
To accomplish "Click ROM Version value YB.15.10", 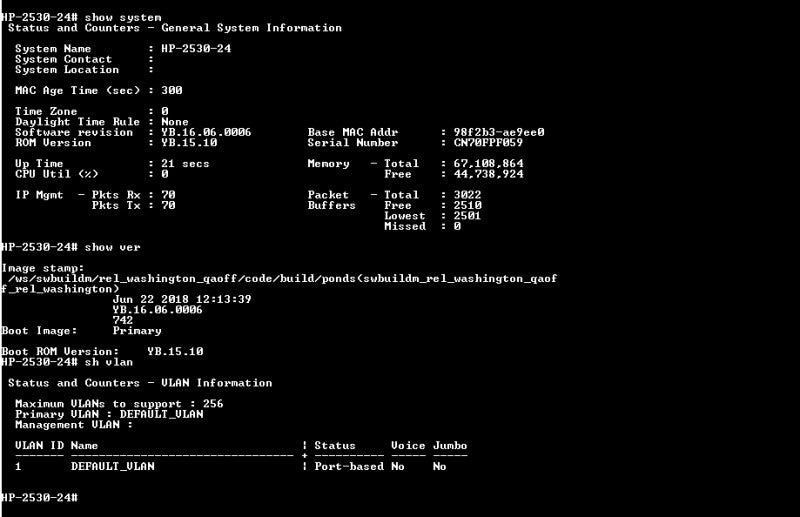I will coord(189,142).
